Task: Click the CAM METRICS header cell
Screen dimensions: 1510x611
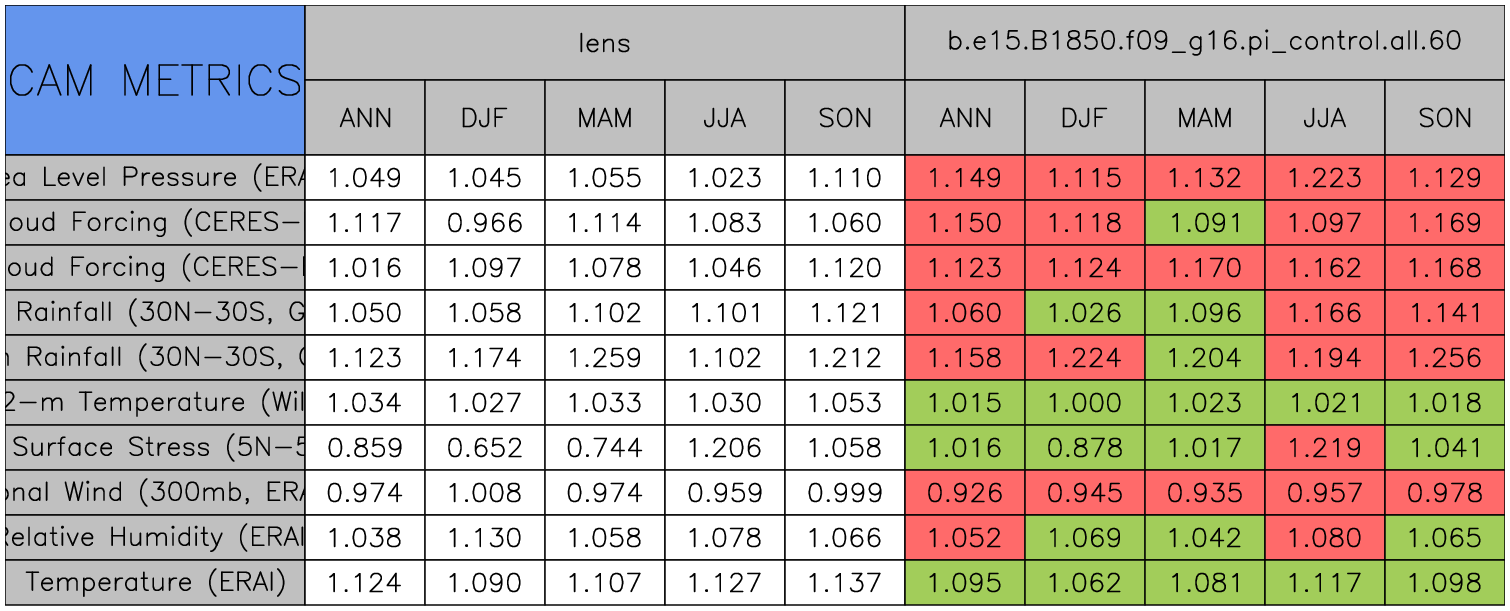Action: point(155,80)
